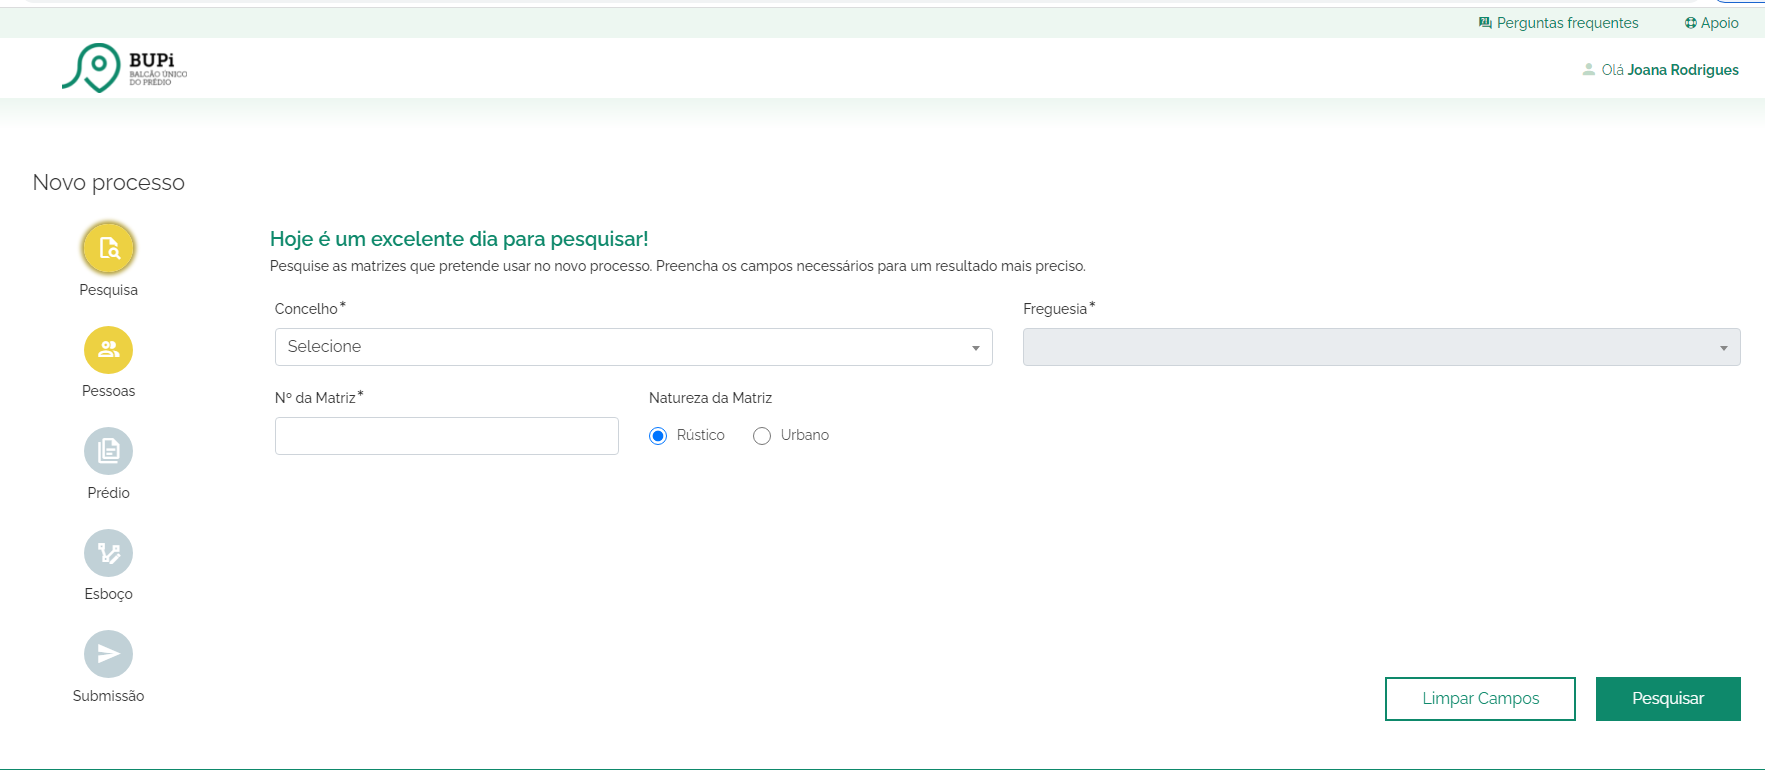The image size is (1765, 770).
Task: Click the Concelho field label
Action: (306, 309)
